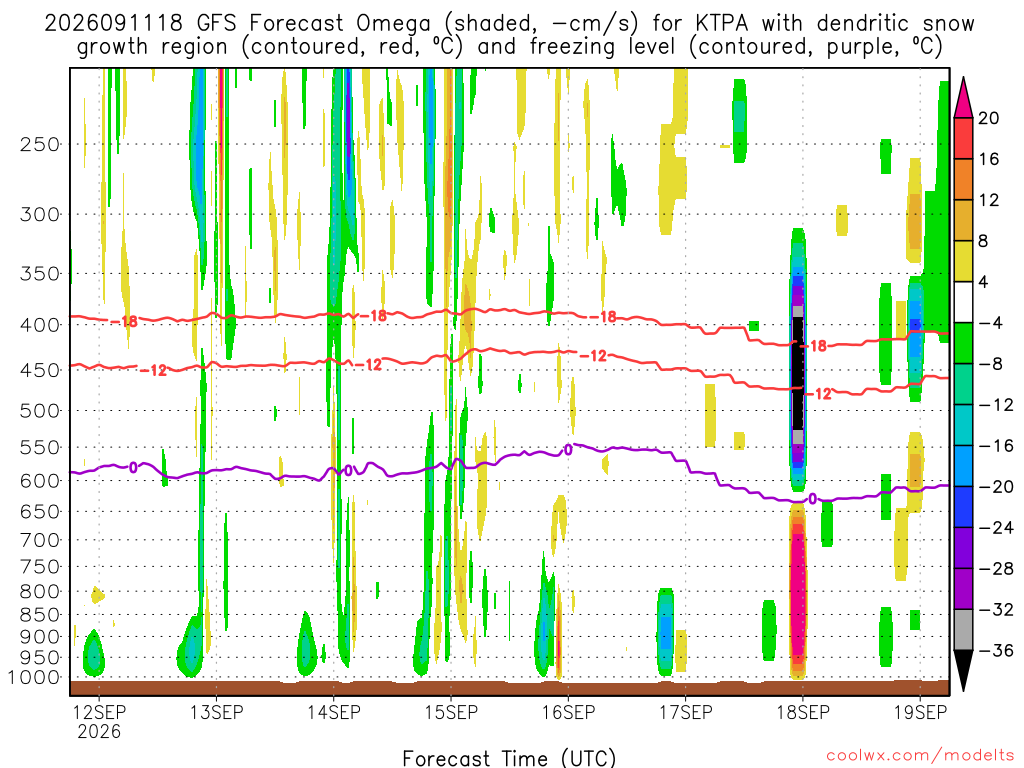This screenshot has height=768, width=1024.
Task: Click the black bottom arrow of colorbar
Action: click(963, 670)
